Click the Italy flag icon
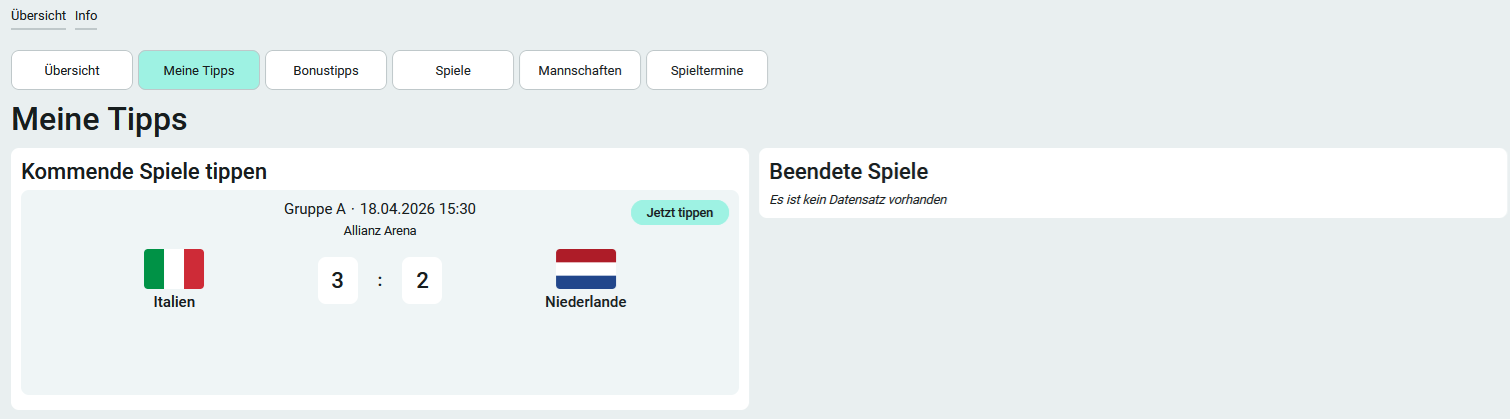Viewport: 1510px width, 419px height. tap(174, 269)
